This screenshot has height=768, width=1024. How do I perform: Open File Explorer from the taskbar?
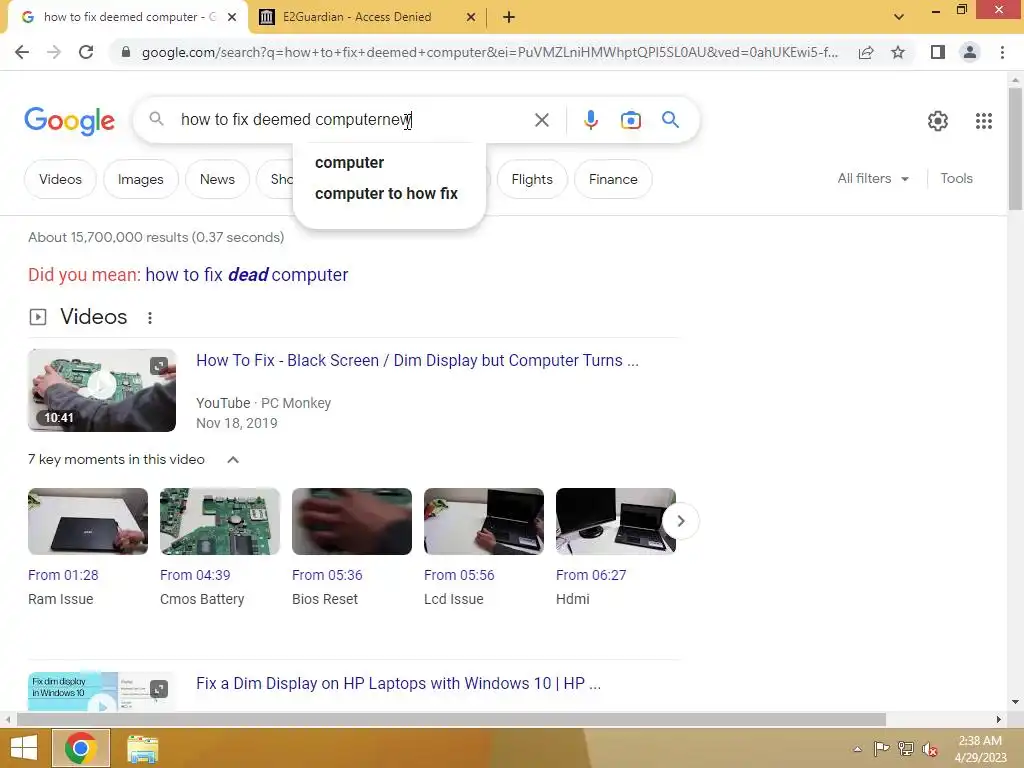[x=142, y=749]
